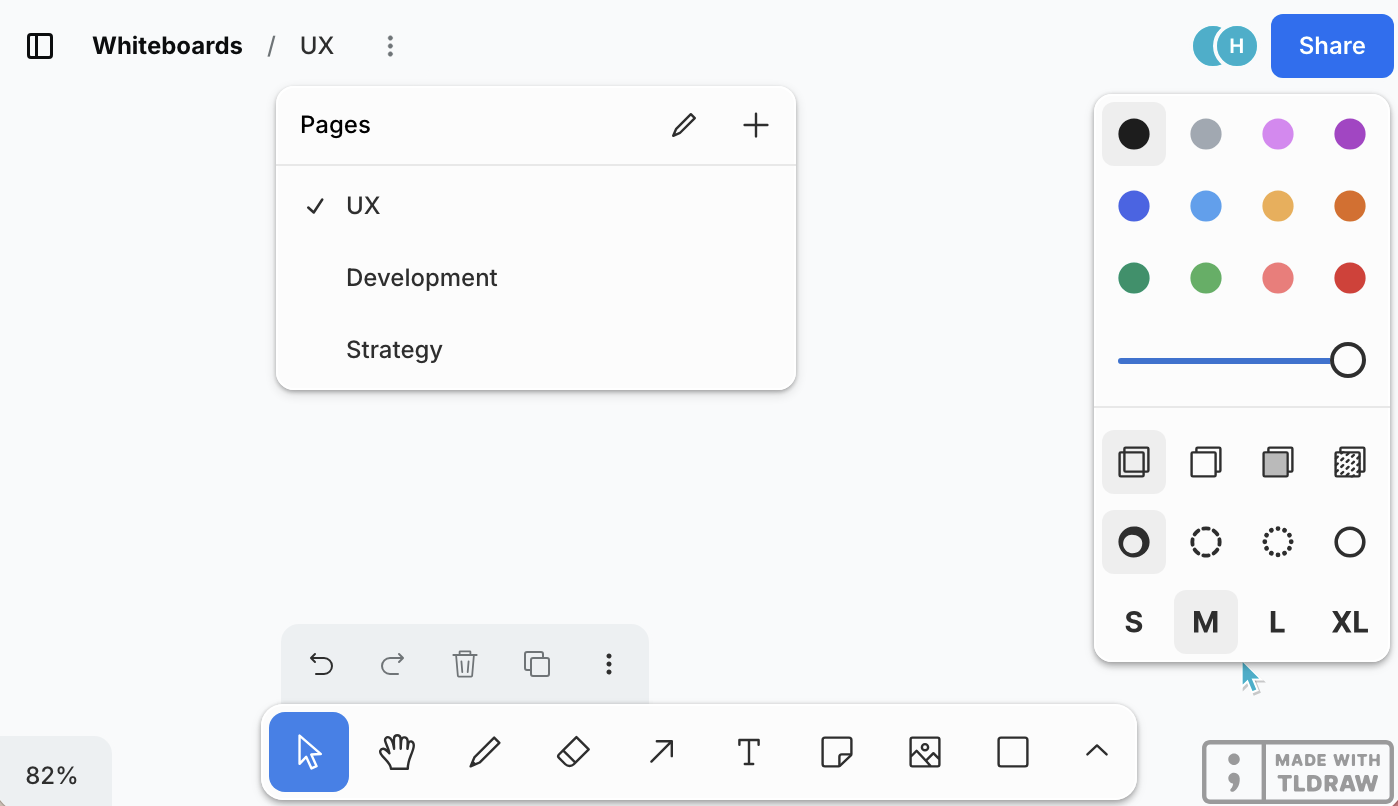Select the Rectangle shape tool
The image size is (1398, 806).
coord(1013,752)
